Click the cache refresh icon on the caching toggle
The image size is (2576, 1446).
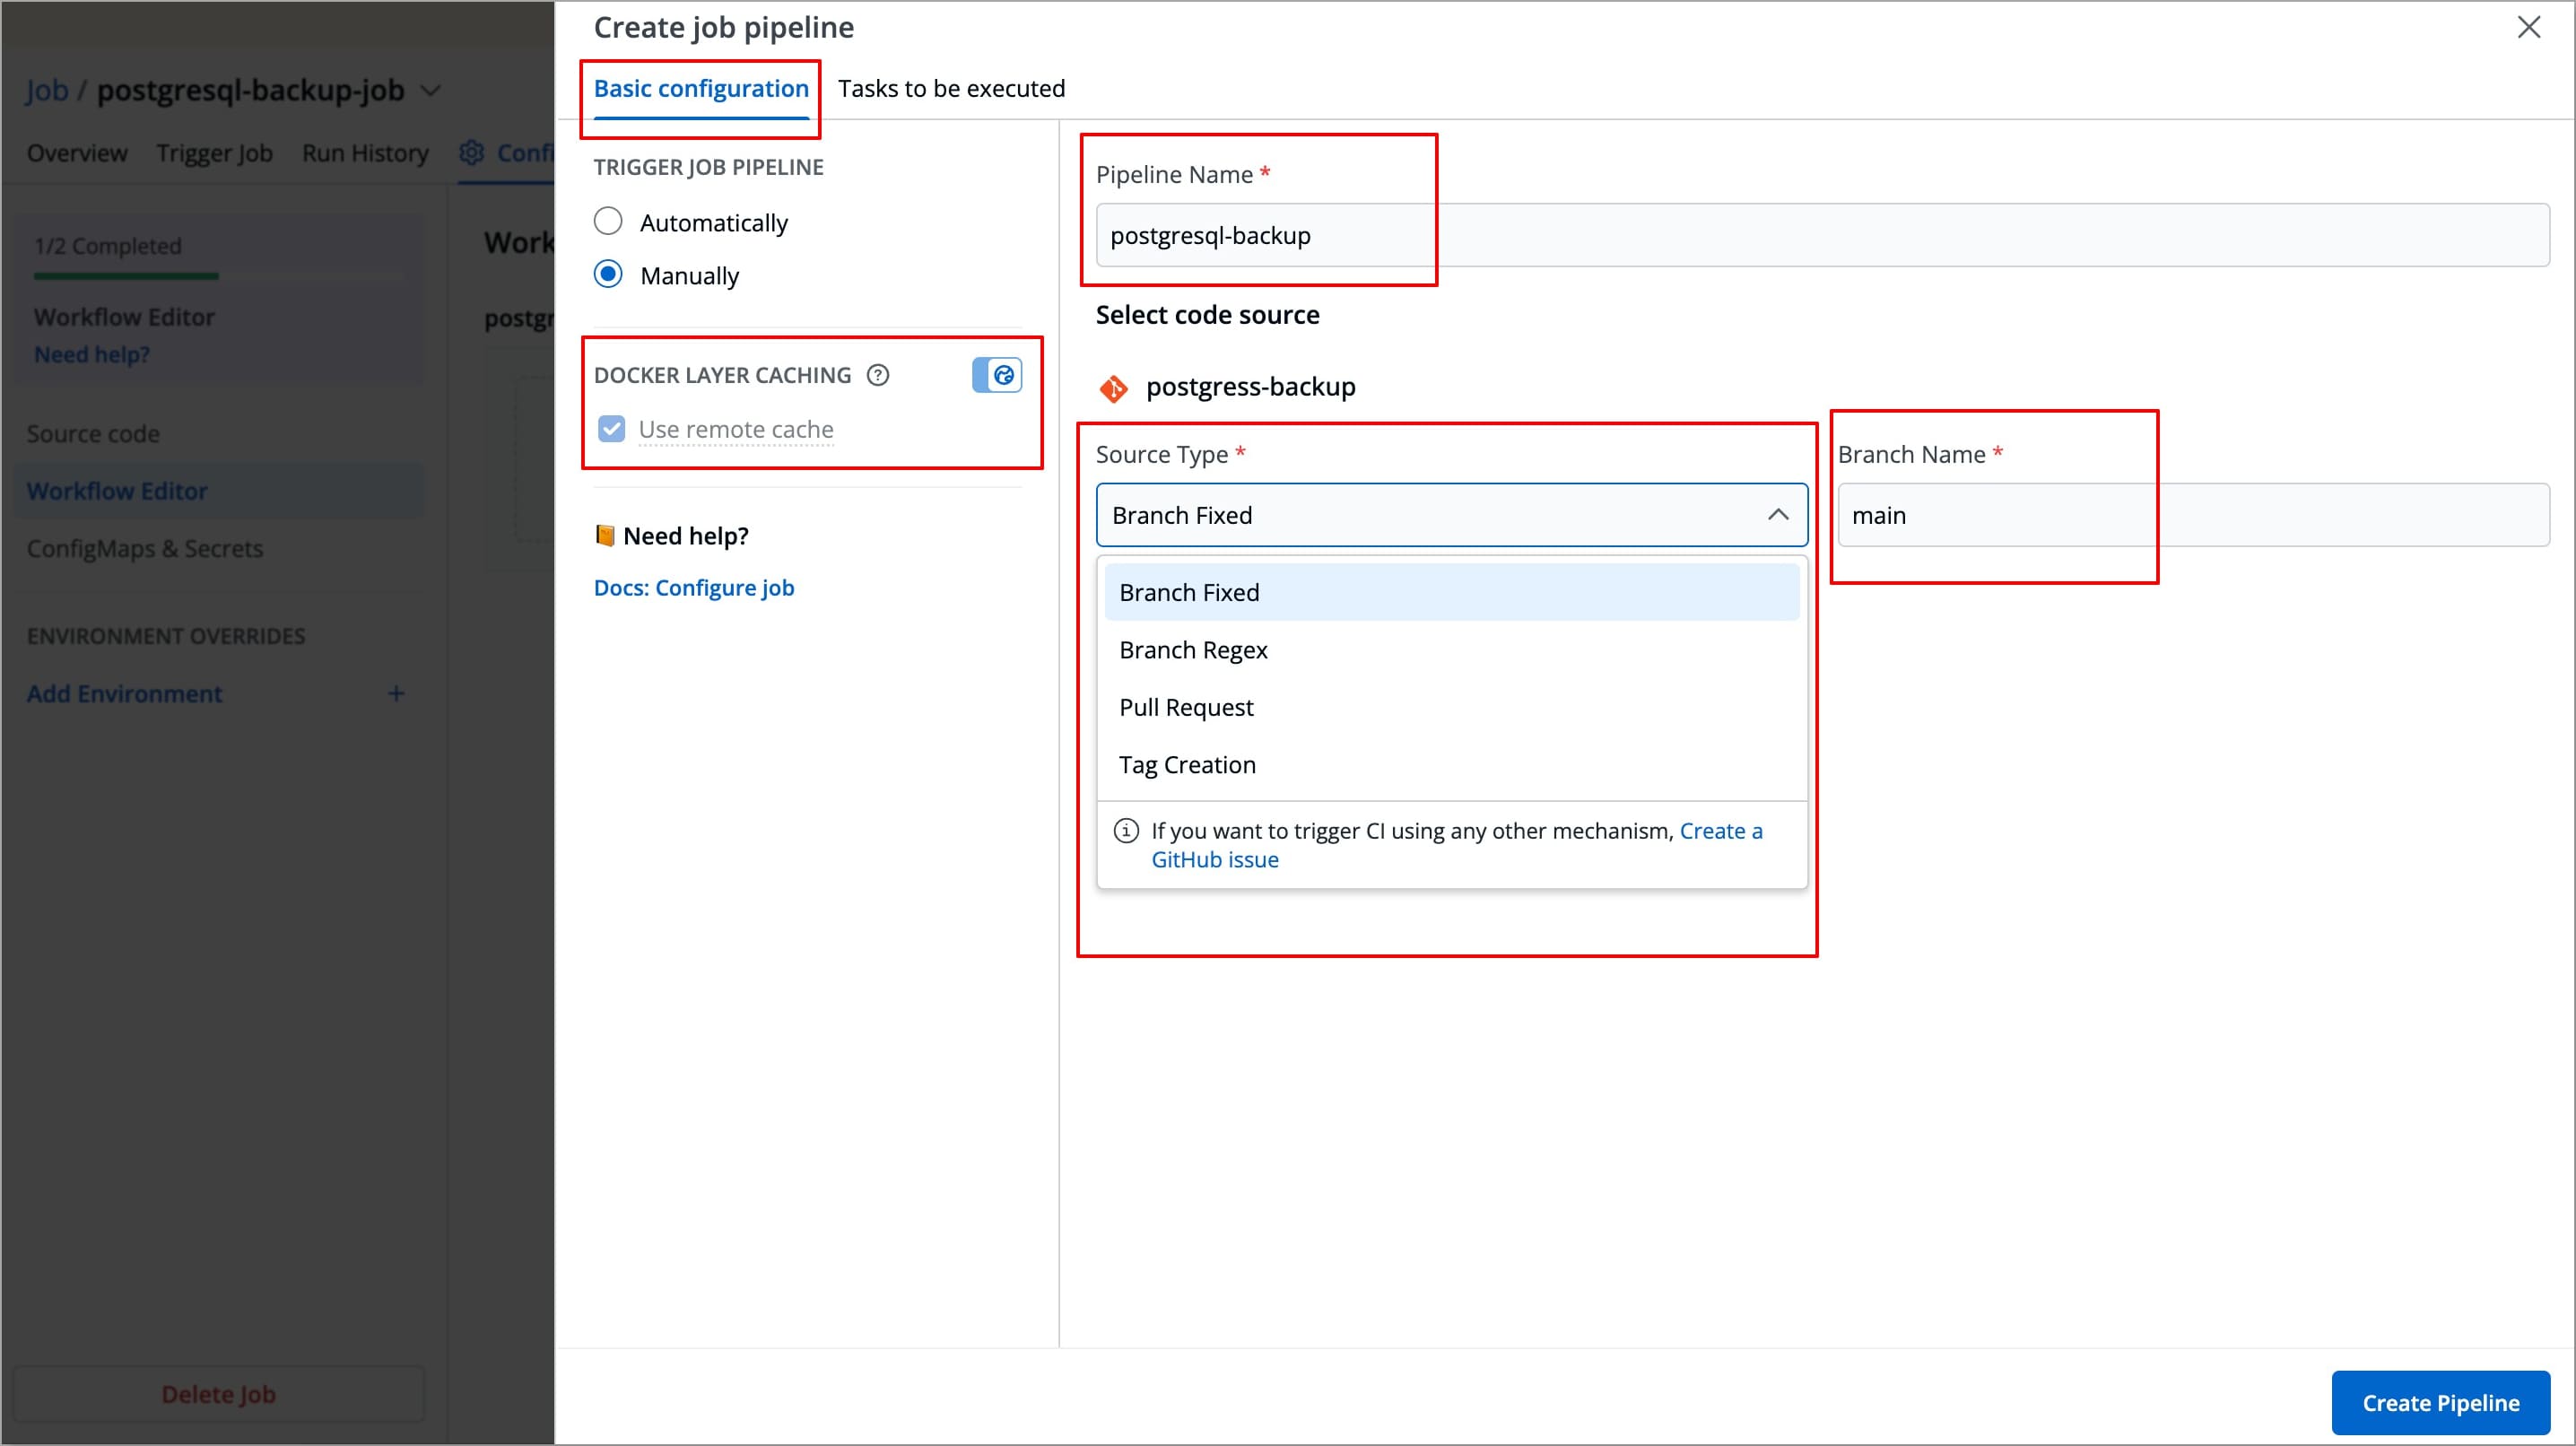click(1003, 374)
